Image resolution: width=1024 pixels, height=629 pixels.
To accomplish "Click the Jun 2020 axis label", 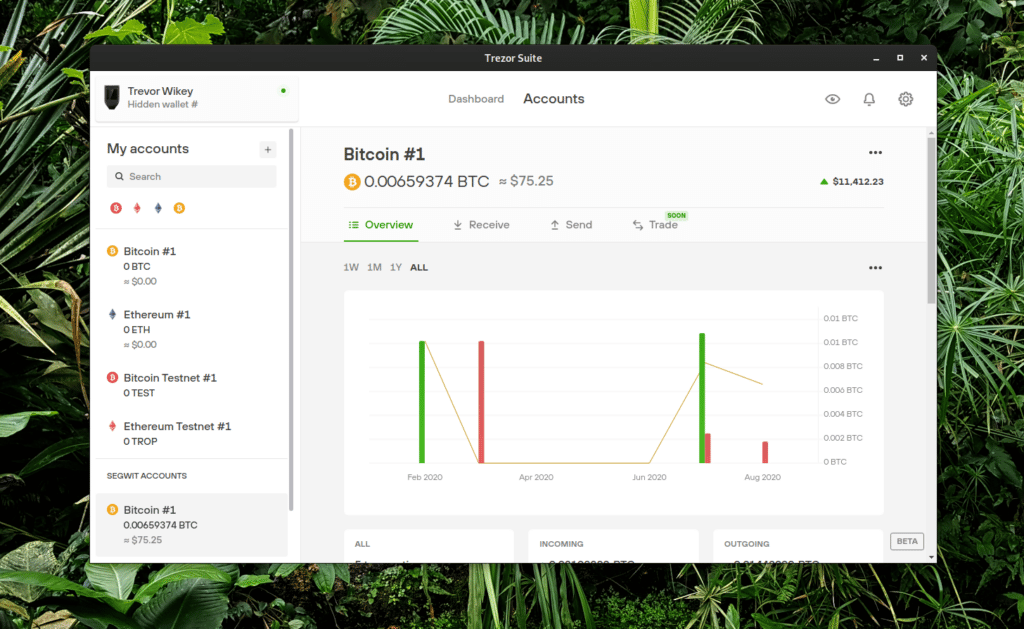I will [649, 477].
